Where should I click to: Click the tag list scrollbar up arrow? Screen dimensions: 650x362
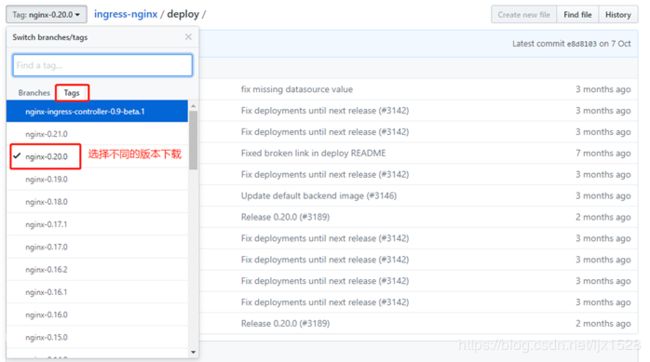[x=193, y=106]
